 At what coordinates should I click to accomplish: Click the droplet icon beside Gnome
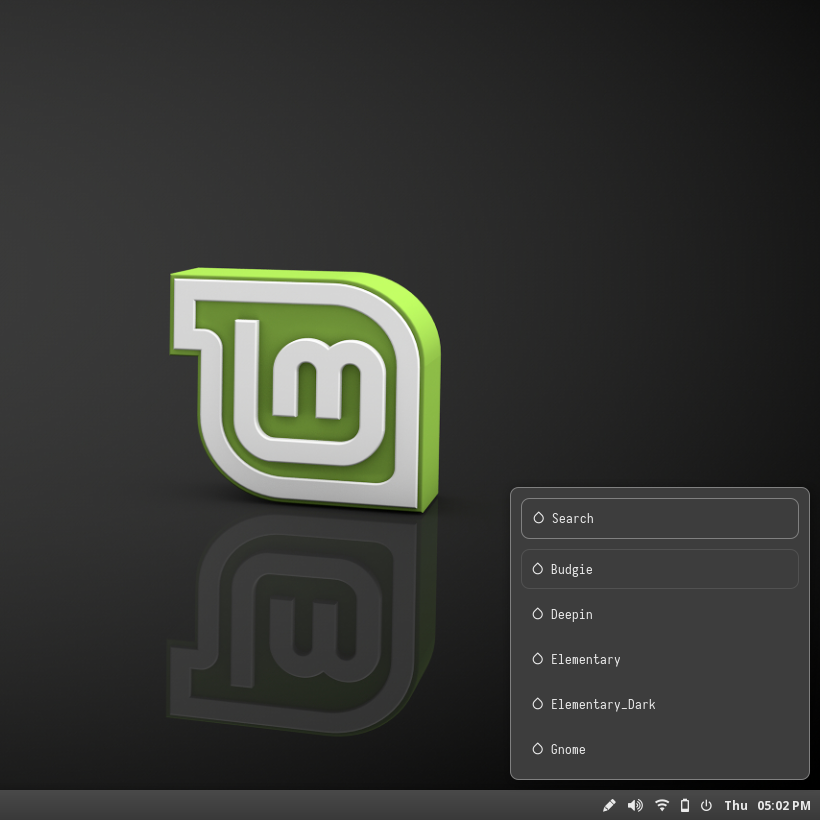pyautogui.click(x=538, y=748)
